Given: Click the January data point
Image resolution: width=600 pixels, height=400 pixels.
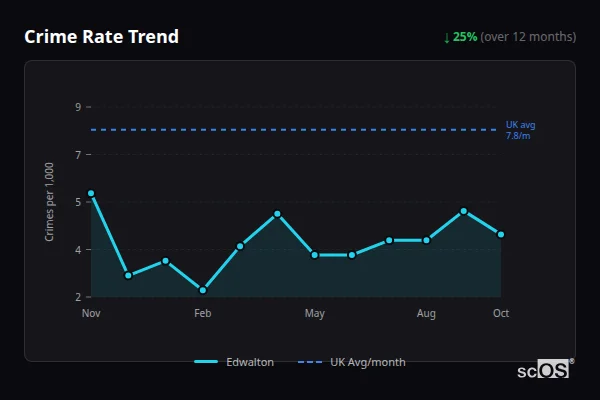Looking at the screenshot, I should pyautogui.click(x=166, y=261).
